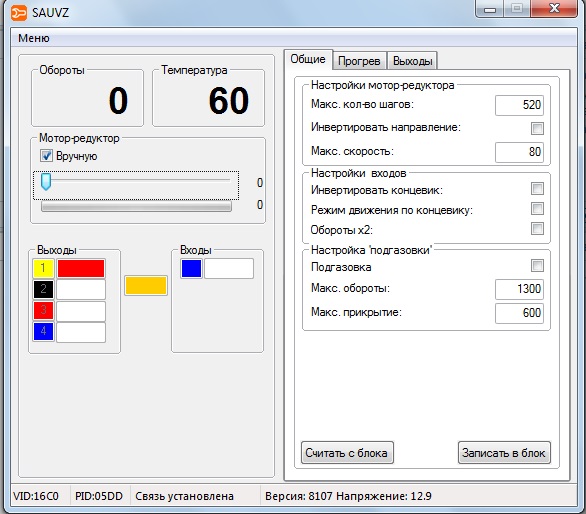Click the blue output 4 indicator
This screenshot has width=586, height=514.
(43, 332)
